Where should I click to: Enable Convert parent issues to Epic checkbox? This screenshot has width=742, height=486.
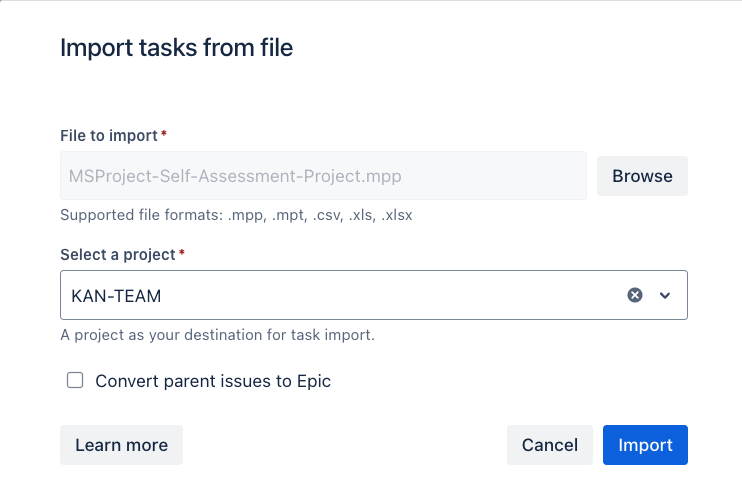(x=75, y=380)
